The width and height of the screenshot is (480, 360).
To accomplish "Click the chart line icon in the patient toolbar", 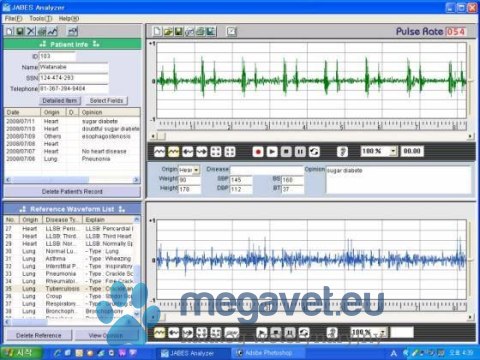I will click(x=53, y=31).
